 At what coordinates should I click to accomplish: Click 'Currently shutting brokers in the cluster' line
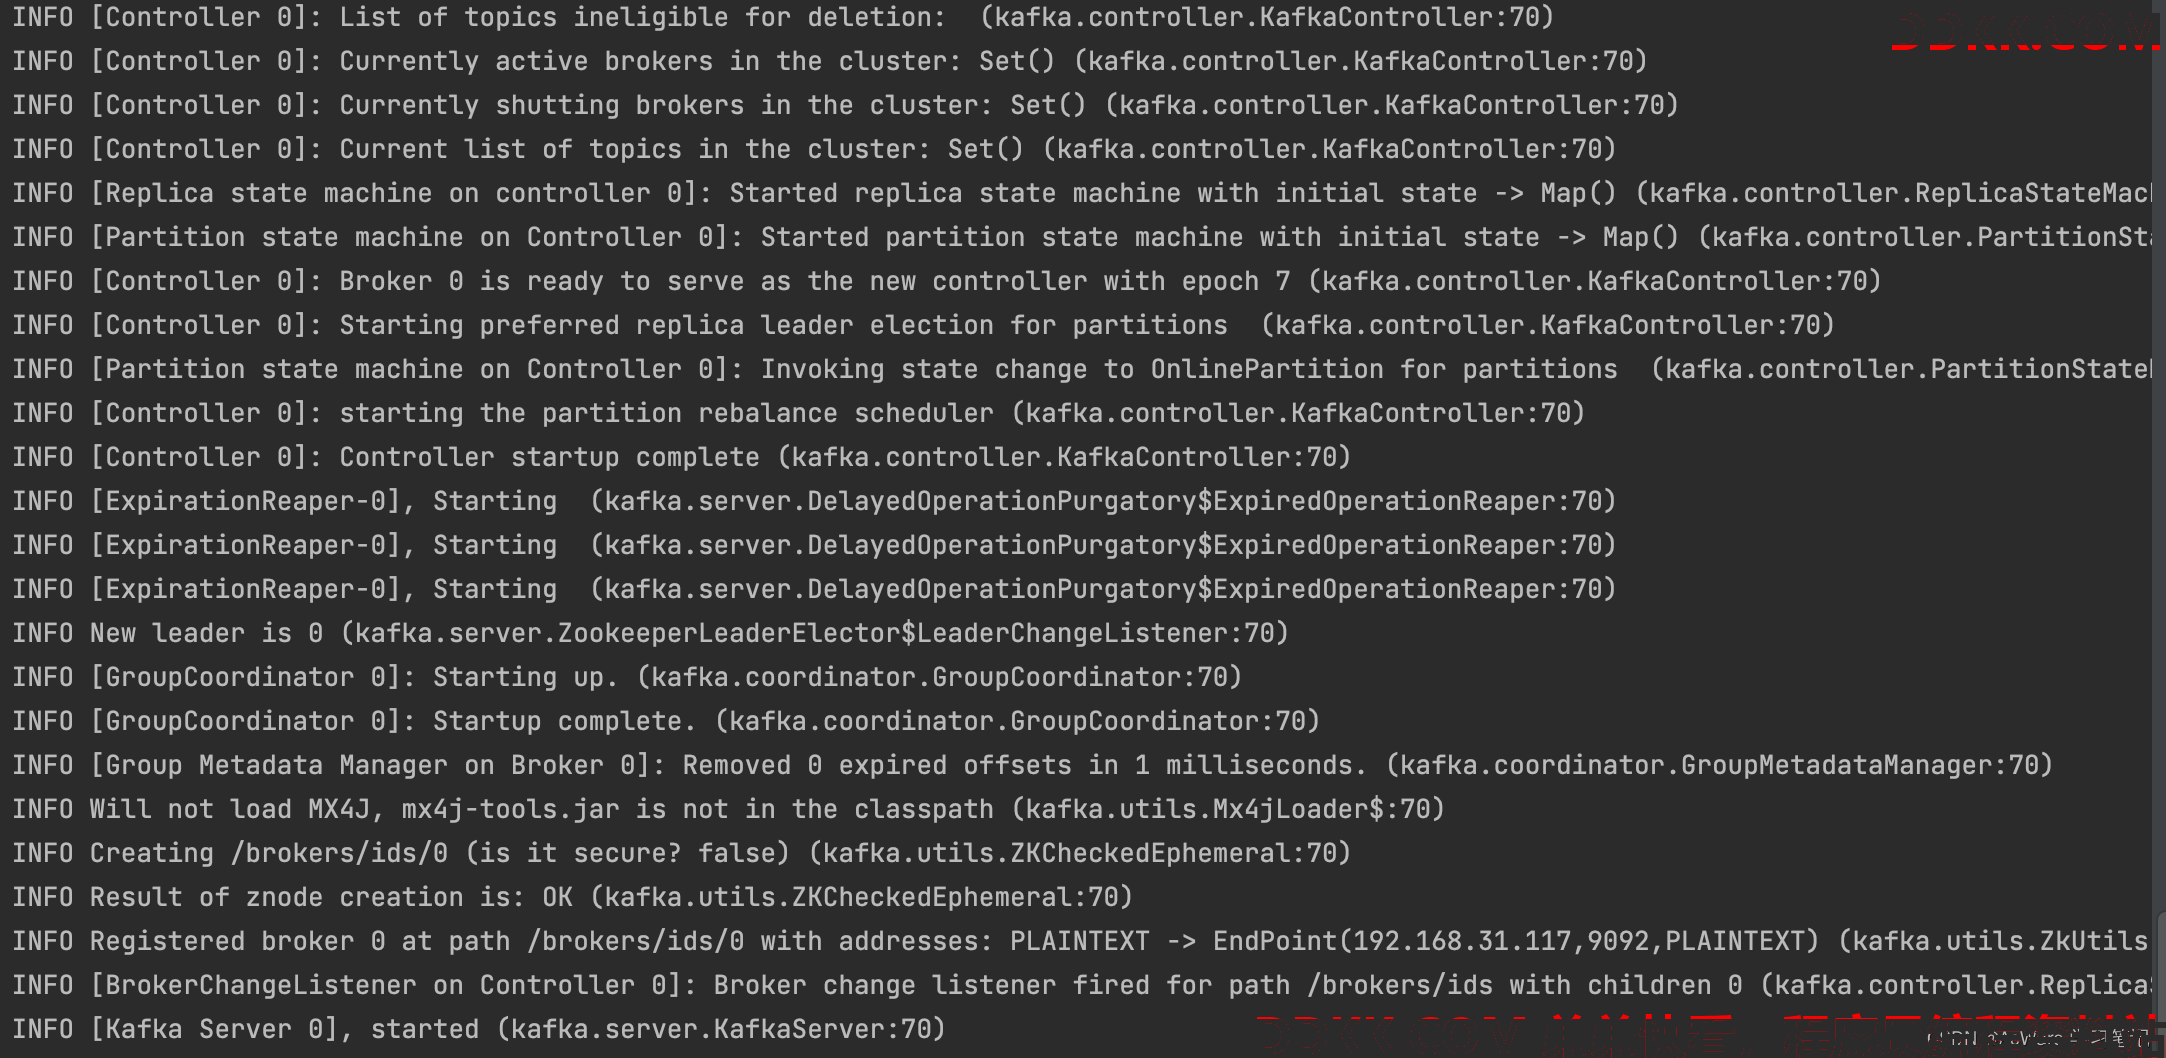point(846,105)
